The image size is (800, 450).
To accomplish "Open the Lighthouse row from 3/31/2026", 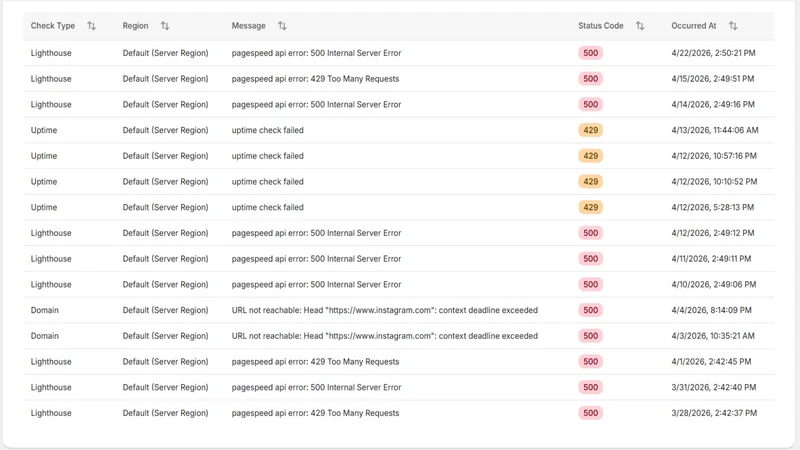I will (x=398, y=387).
